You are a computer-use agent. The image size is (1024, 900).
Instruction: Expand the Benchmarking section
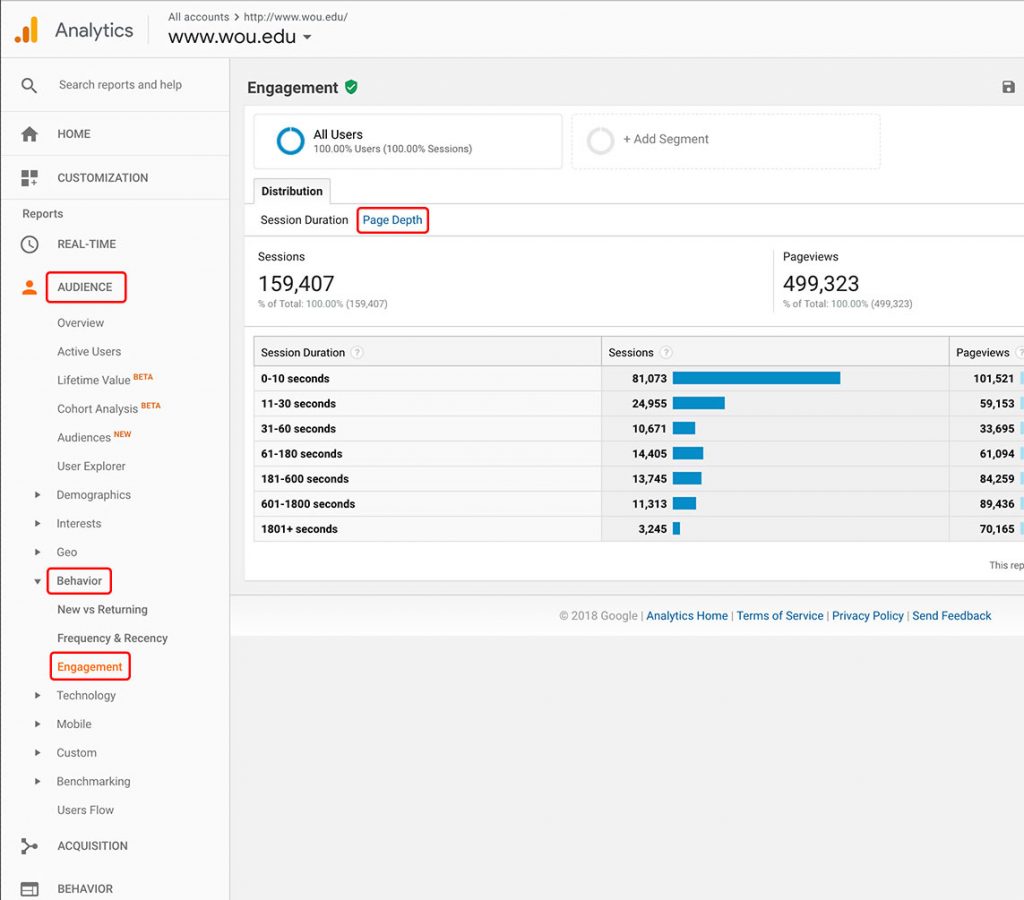click(x=37, y=782)
